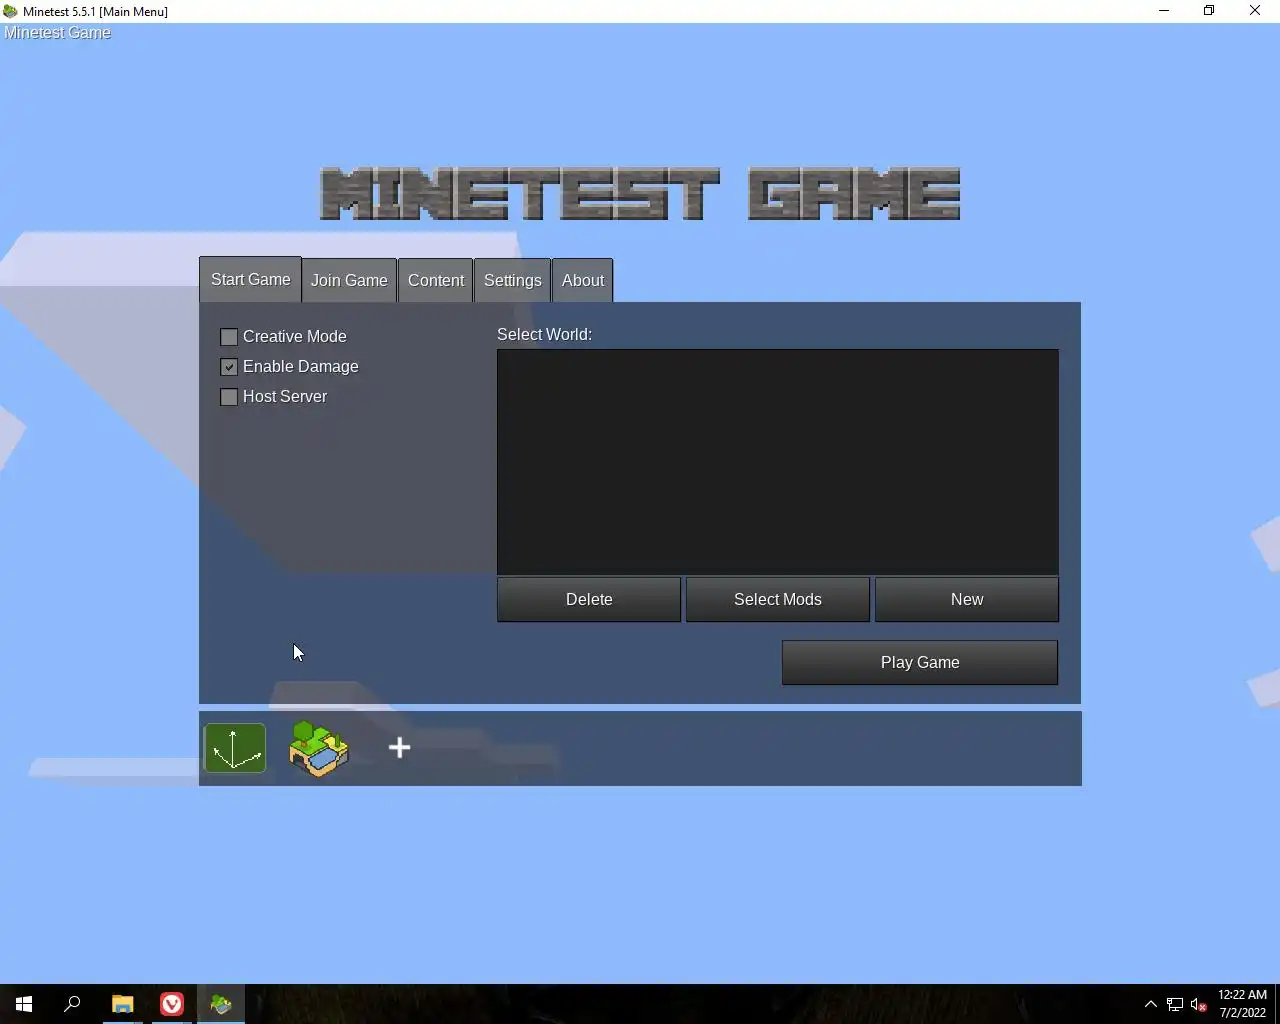This screenshot has width=1280, height=1024.
Task: Switch to Start Game tab
Action: (250, 280)
